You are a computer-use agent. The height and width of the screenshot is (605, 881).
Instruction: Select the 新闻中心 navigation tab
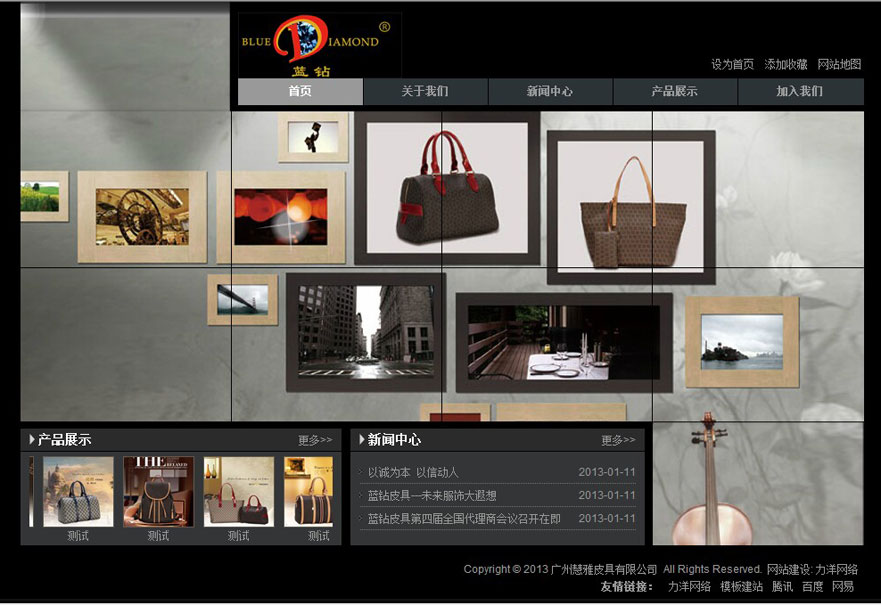(x=550, y=92)
